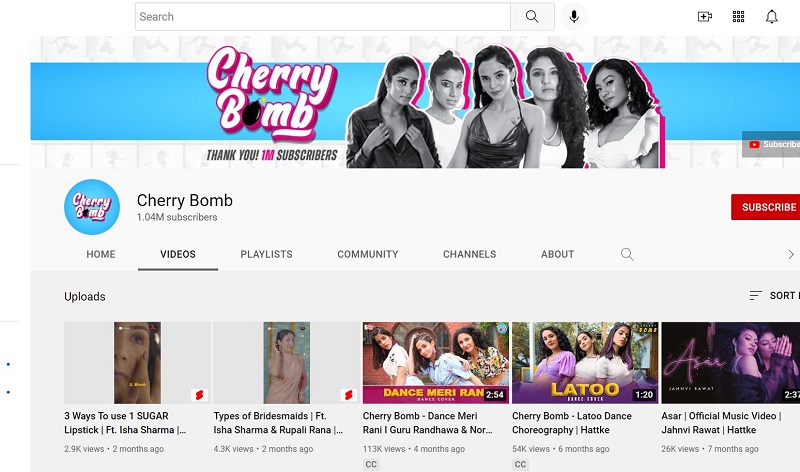
Task: Click the Shorts badge on SUGAR Lipstick video
Action: coord(199,394)
